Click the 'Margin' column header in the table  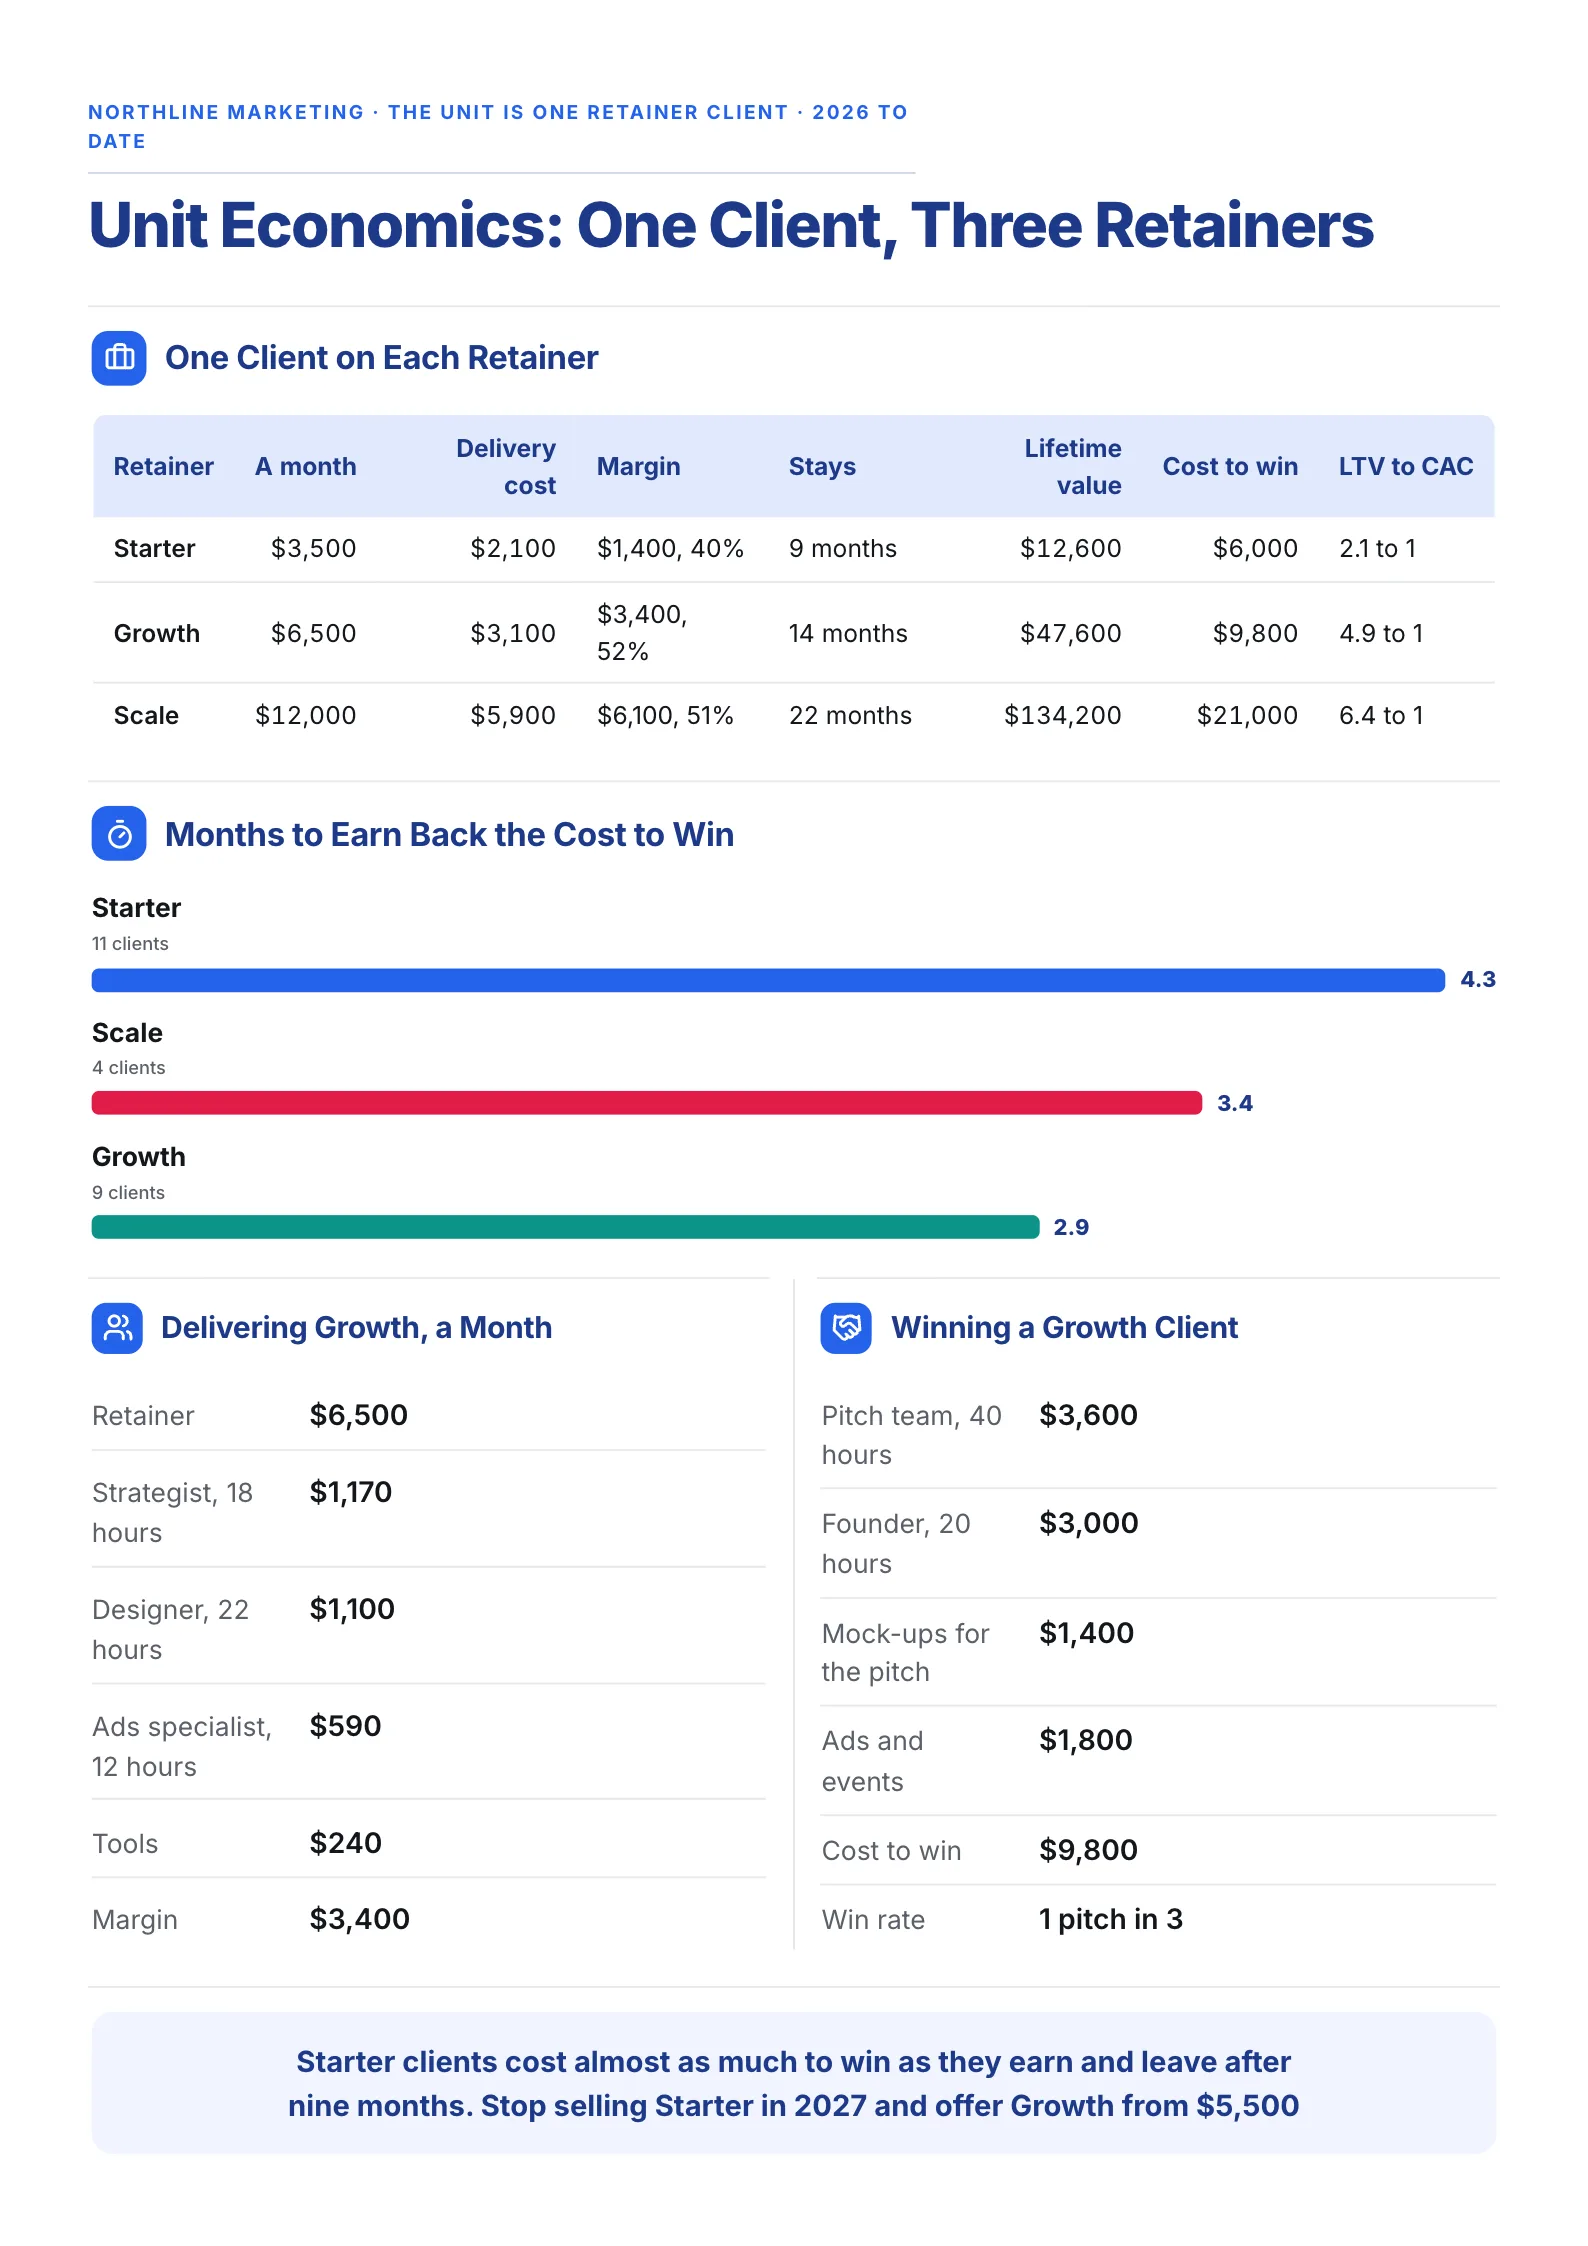638,466
